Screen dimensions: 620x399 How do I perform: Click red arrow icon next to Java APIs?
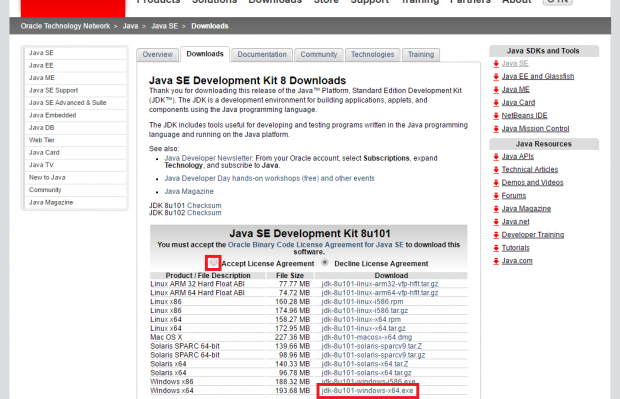point(496,157)
